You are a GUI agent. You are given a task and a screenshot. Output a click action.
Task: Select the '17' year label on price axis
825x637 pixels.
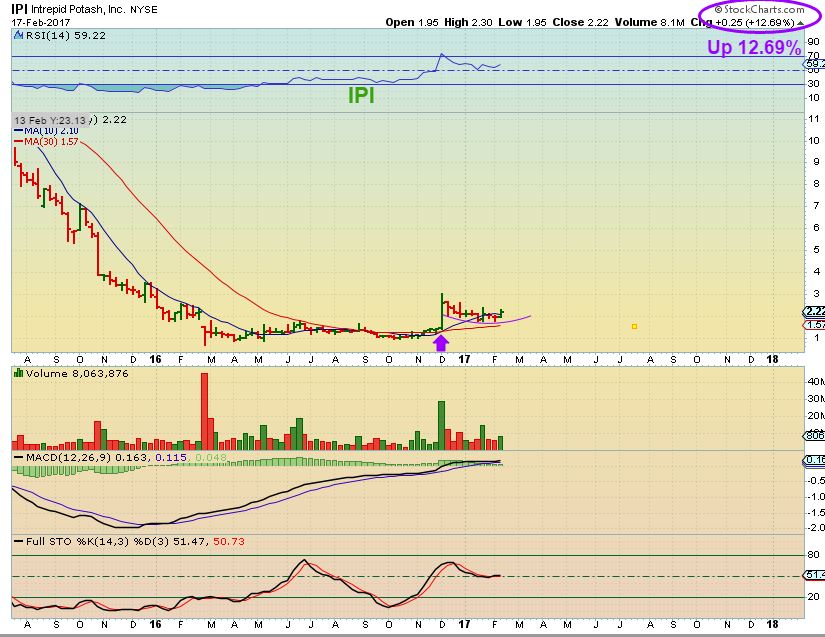[x=464, y=359]
